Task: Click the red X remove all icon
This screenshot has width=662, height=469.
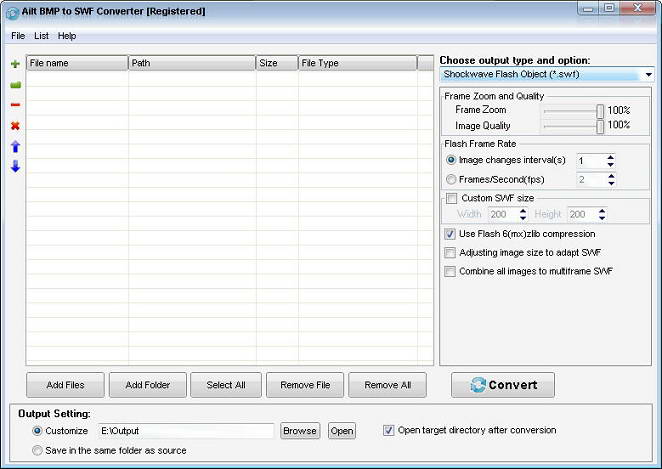Action: tap(15, 125)
